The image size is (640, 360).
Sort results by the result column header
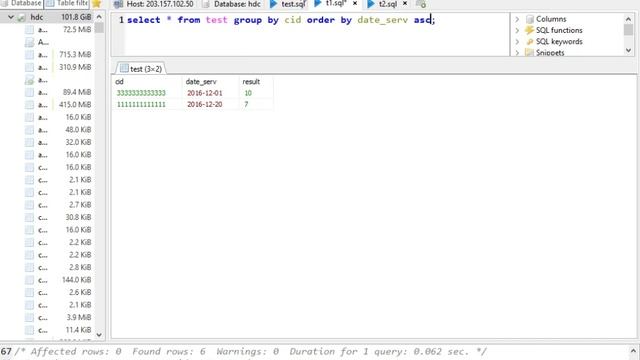click(256, 82)
